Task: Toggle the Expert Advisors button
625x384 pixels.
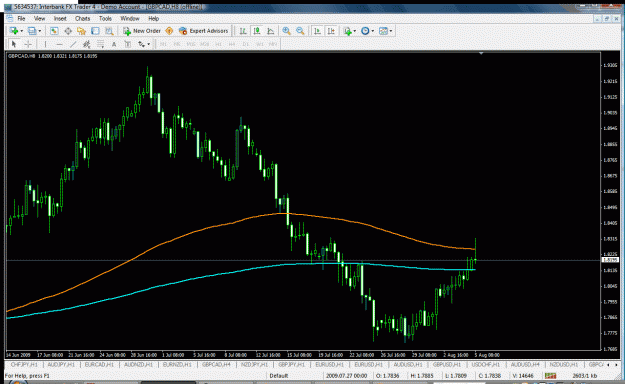Action: coord(204,31)
